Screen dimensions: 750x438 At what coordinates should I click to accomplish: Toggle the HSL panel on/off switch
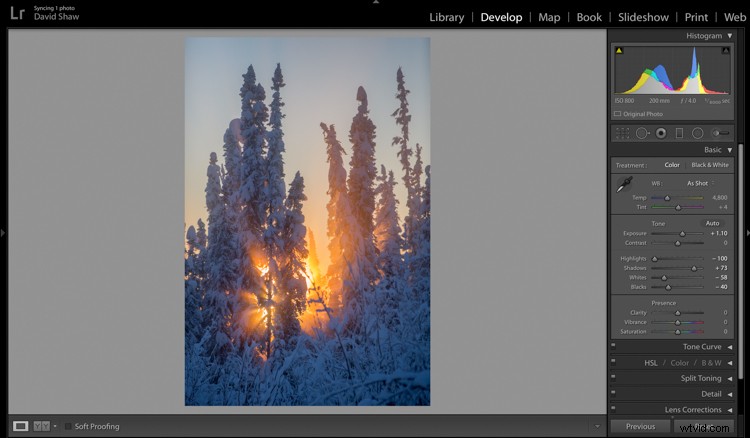(x=613, y=361)
